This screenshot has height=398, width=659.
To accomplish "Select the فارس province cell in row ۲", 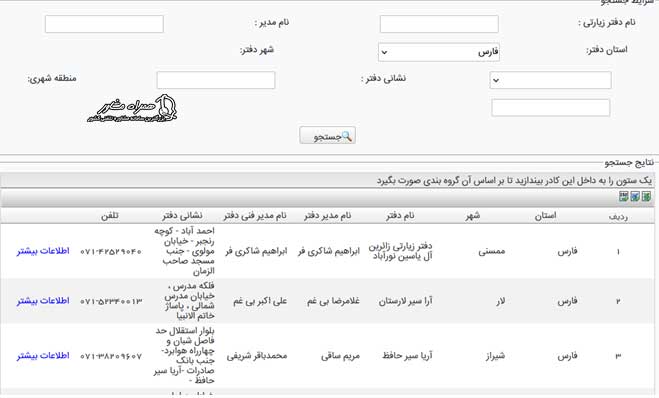I will tap(567, 301).
